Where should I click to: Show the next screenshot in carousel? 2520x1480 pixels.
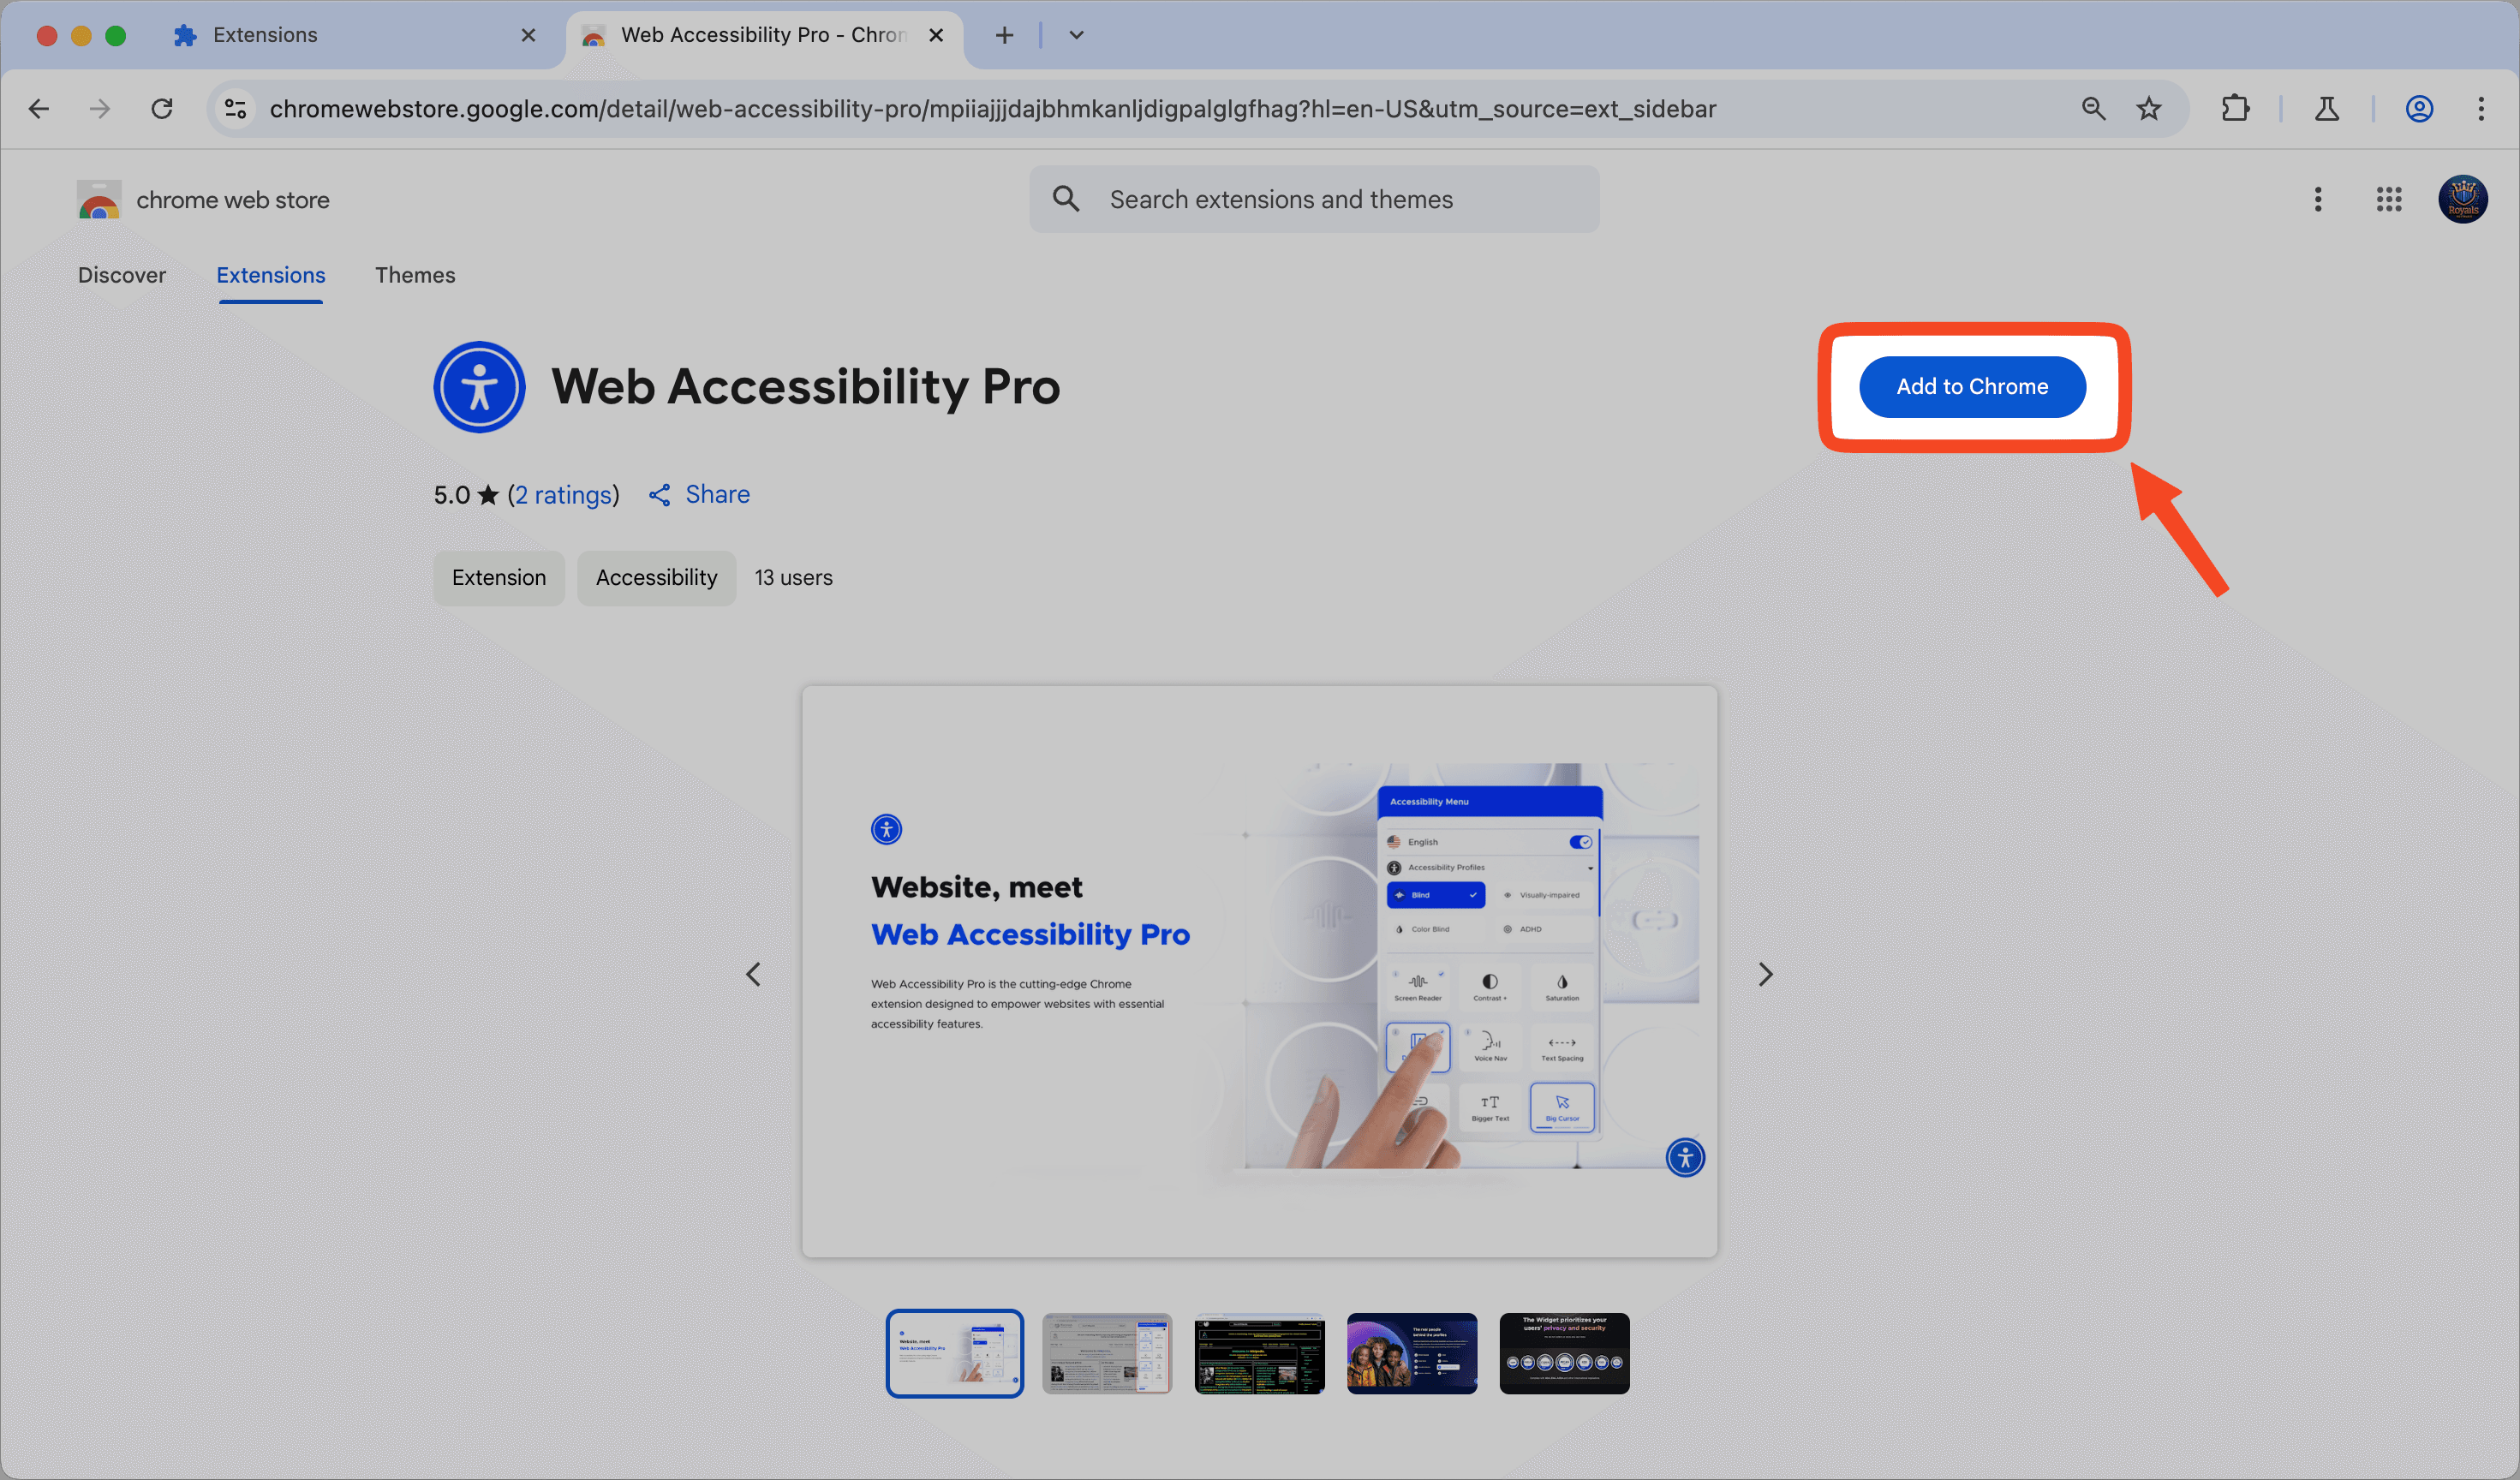pos(1766,974)
